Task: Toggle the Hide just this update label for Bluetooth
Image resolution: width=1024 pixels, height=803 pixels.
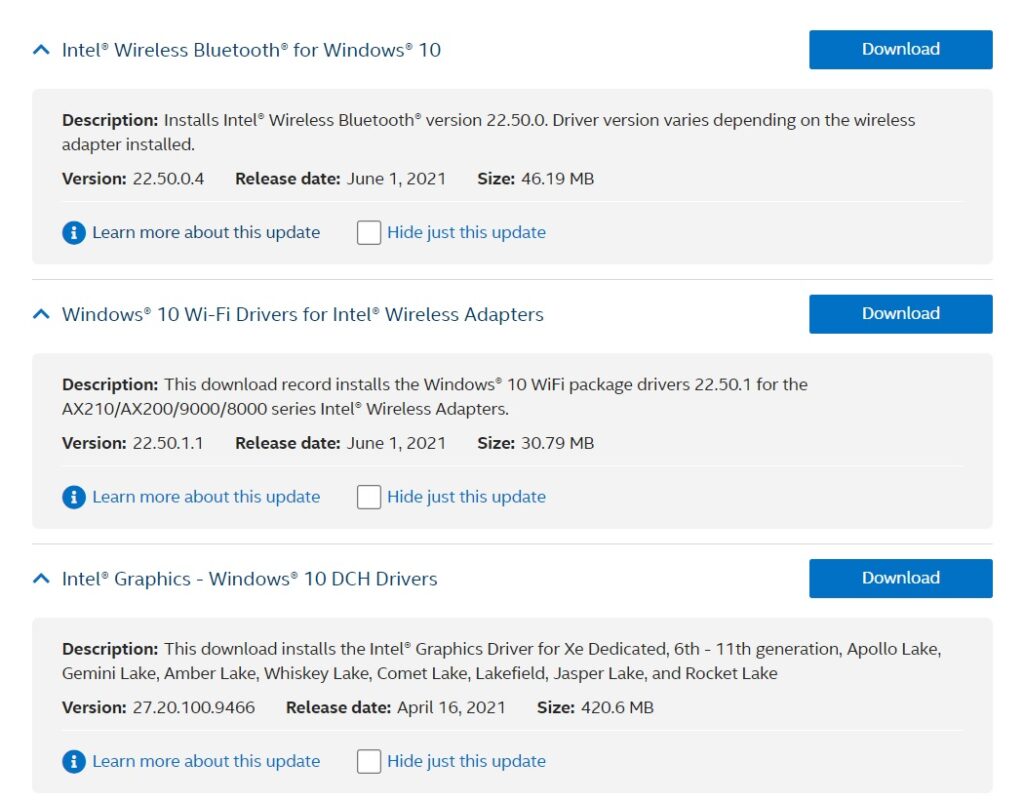Action: [466, 232]
